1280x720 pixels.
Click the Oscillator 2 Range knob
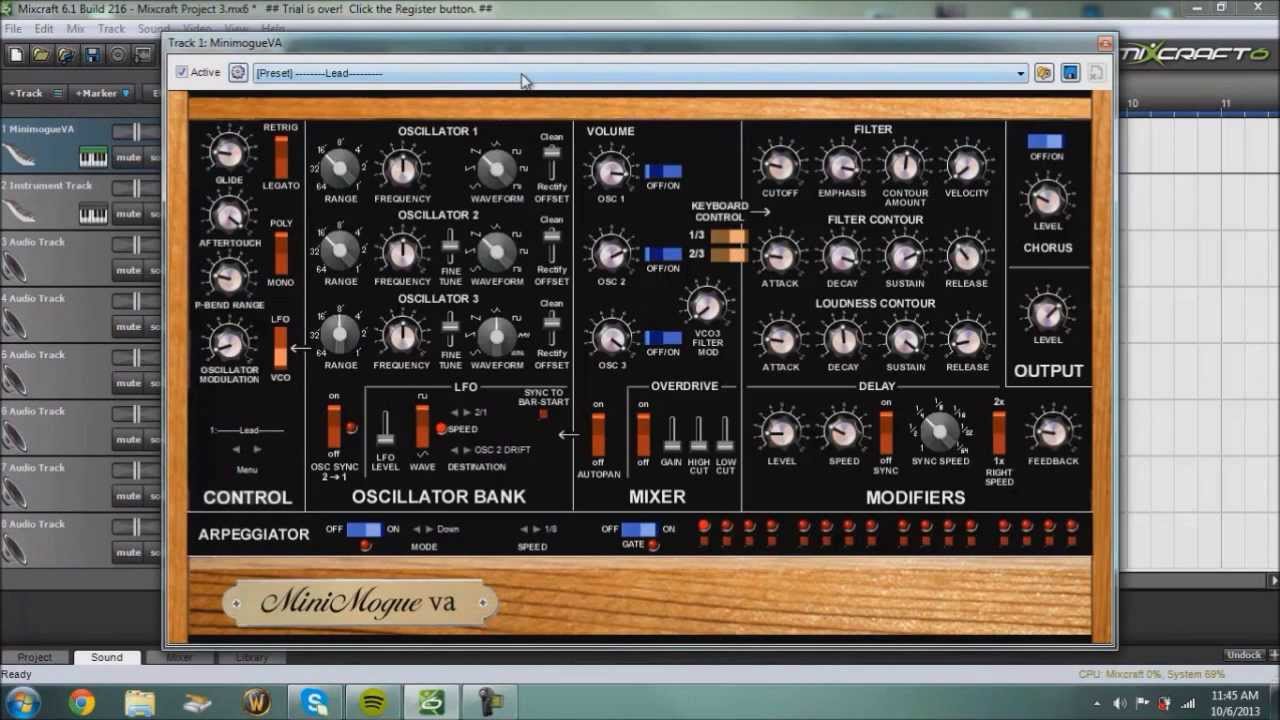pos(340,252)
